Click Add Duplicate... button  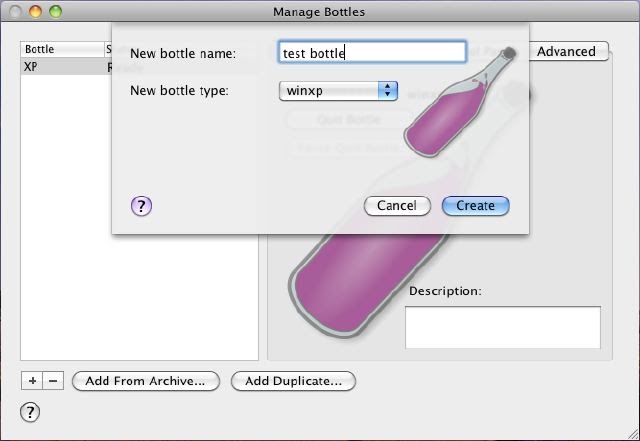[x=293, y=381]
